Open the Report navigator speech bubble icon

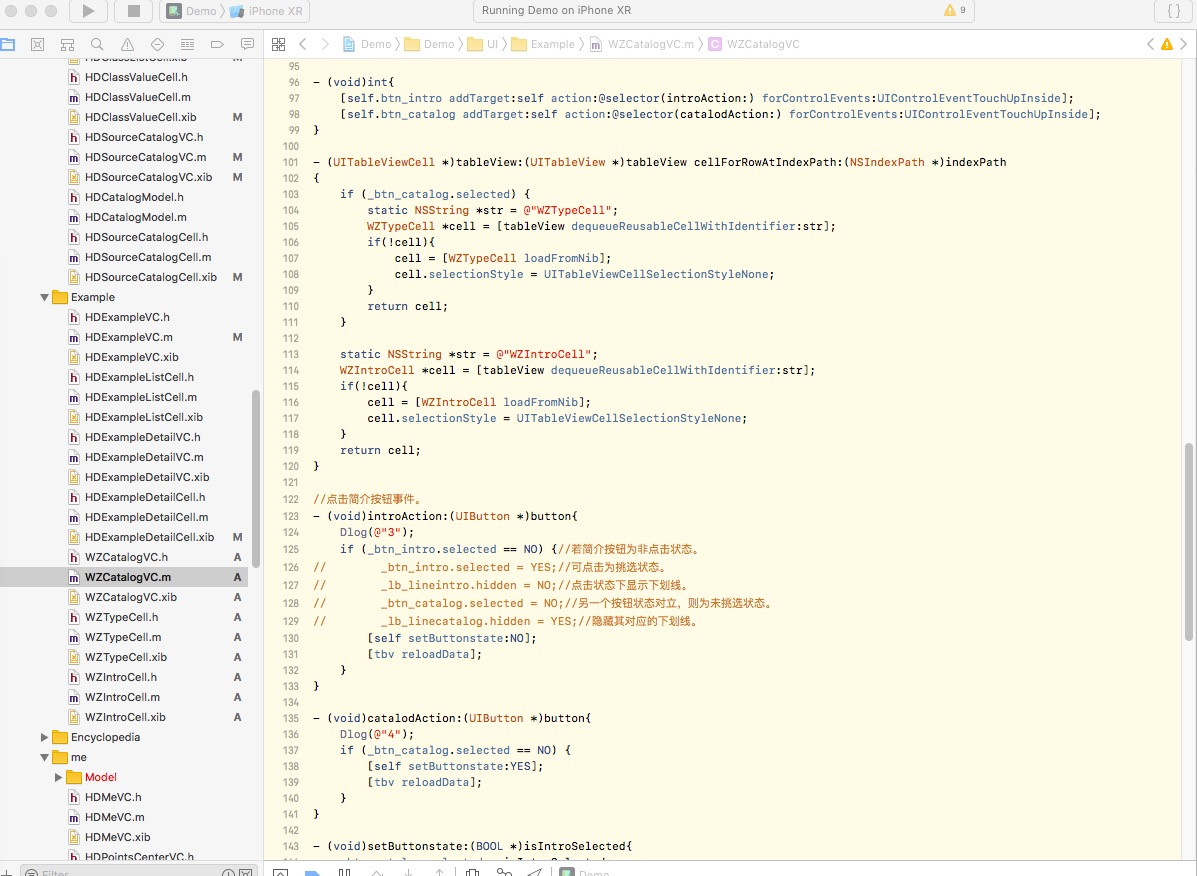pos(247,45)
